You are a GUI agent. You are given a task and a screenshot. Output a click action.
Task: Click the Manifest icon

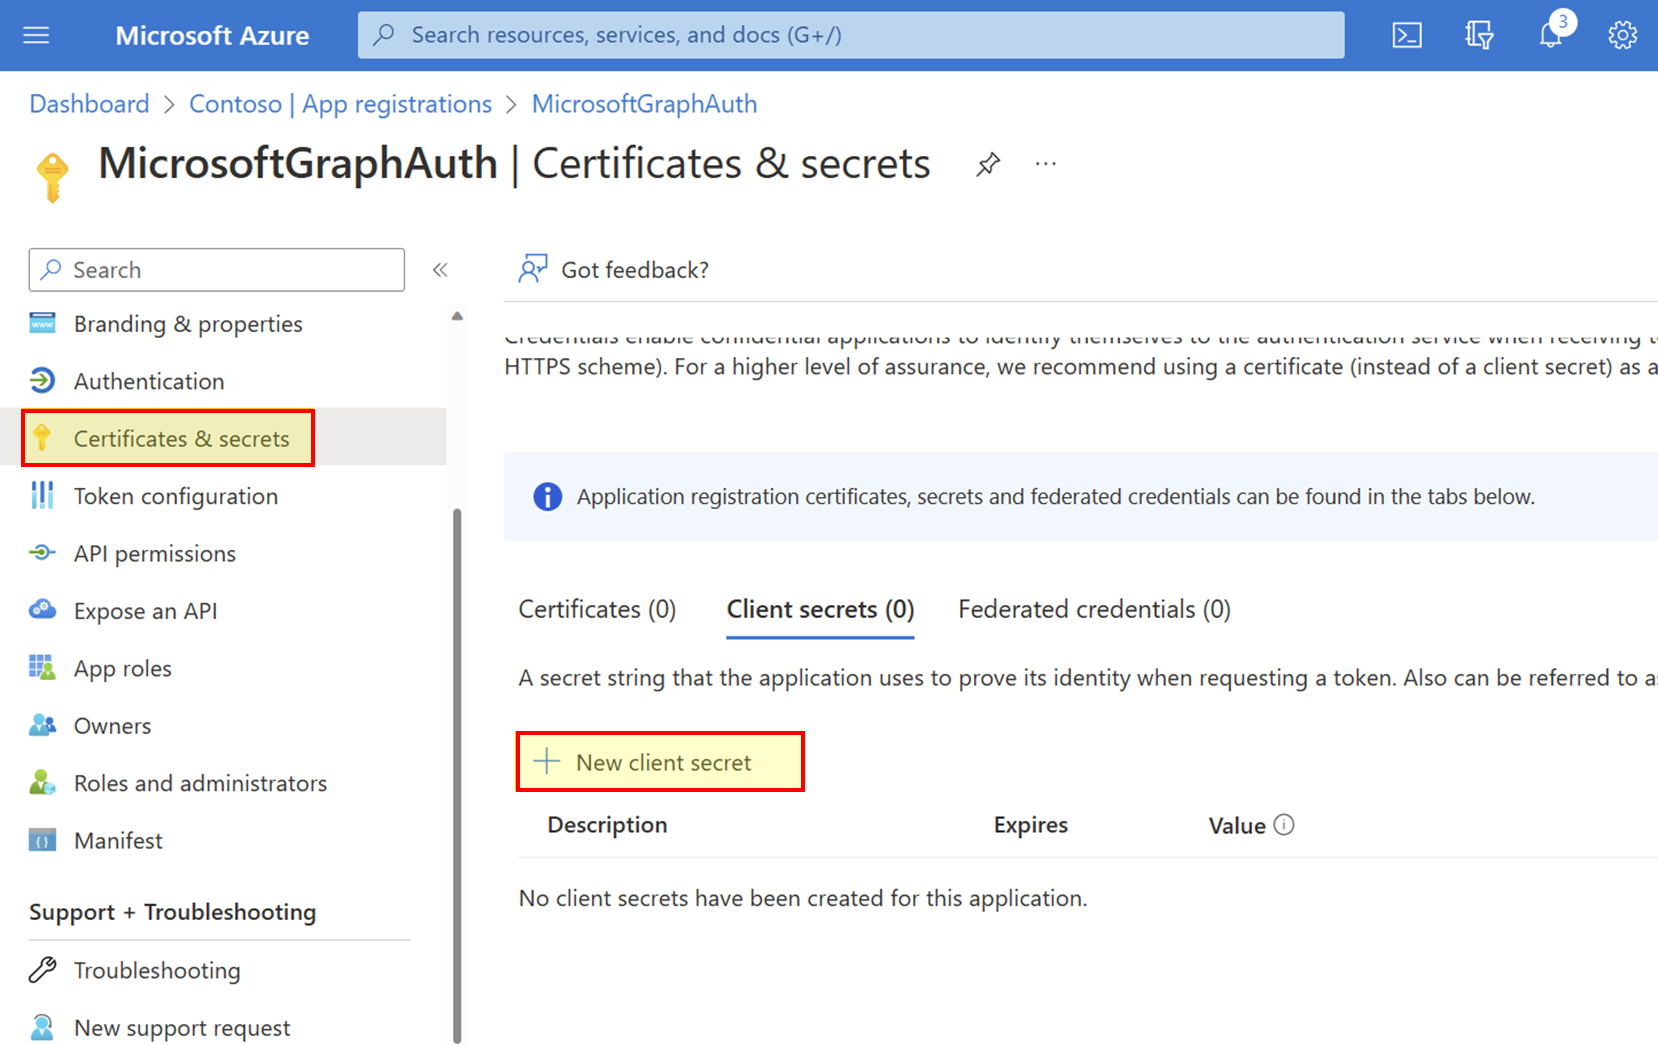click(42, 840)
